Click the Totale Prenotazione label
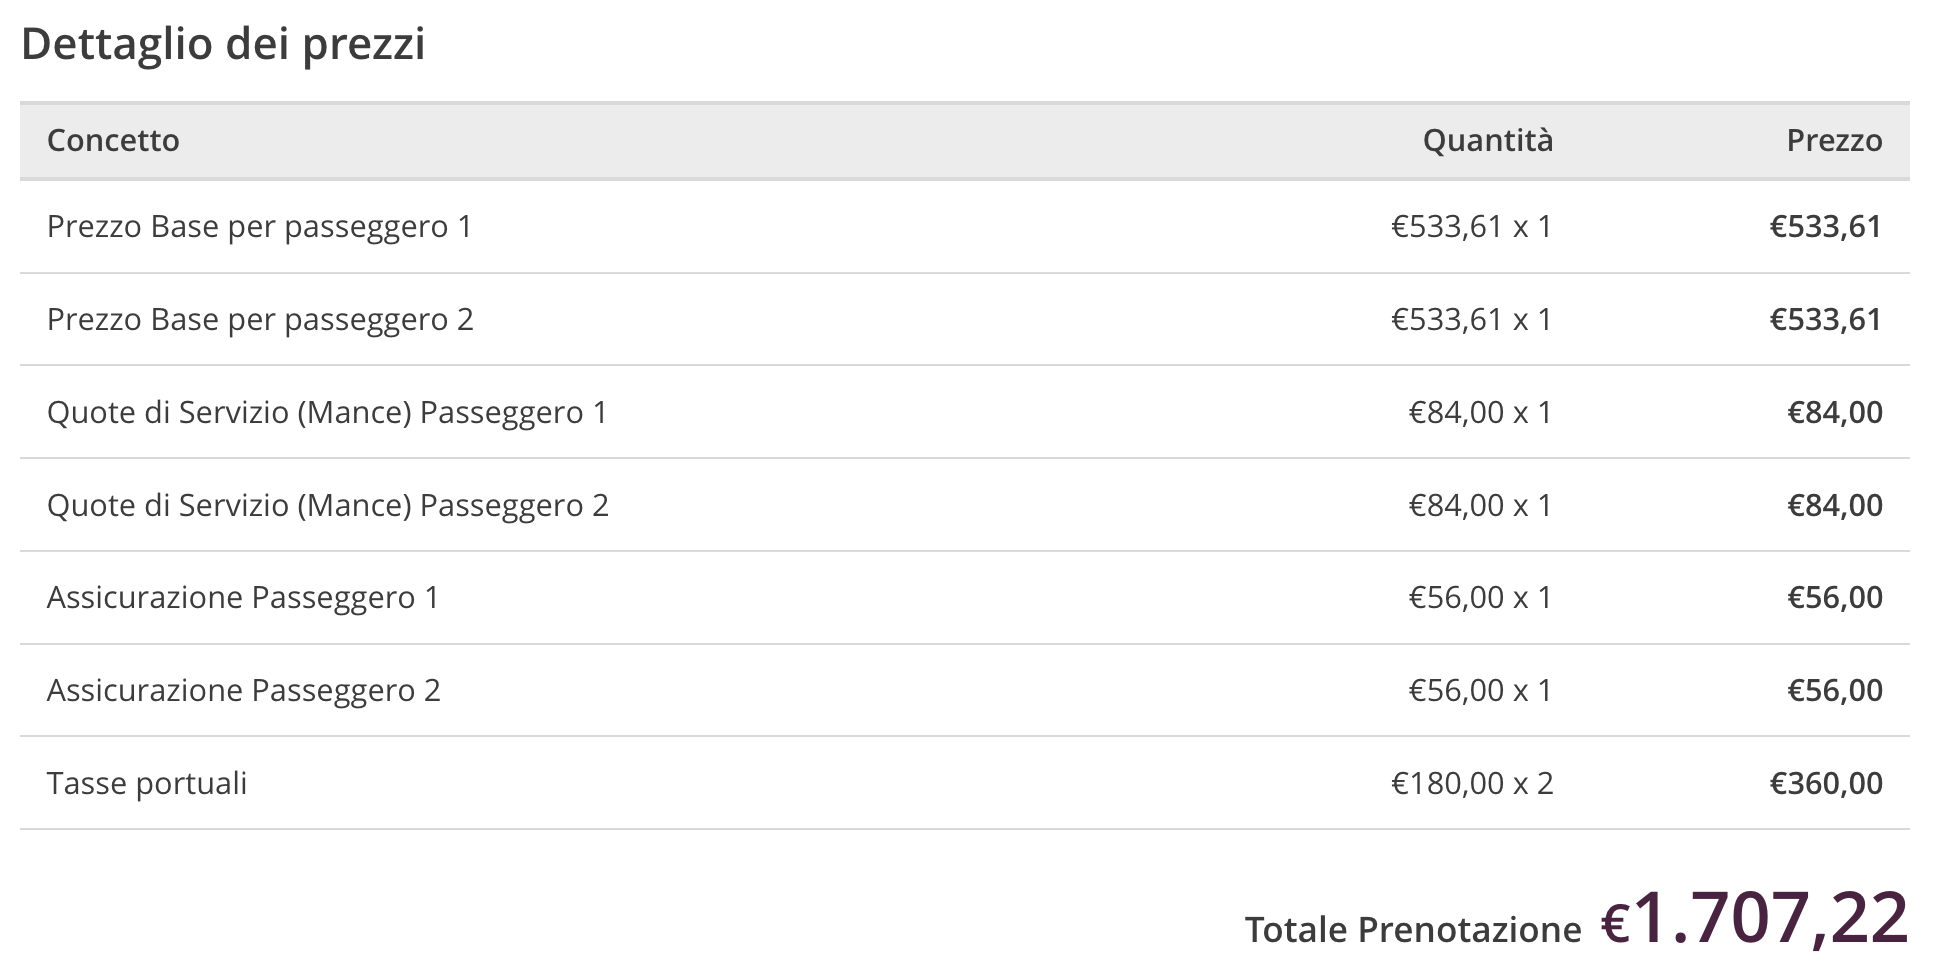 pos(1413,930)
